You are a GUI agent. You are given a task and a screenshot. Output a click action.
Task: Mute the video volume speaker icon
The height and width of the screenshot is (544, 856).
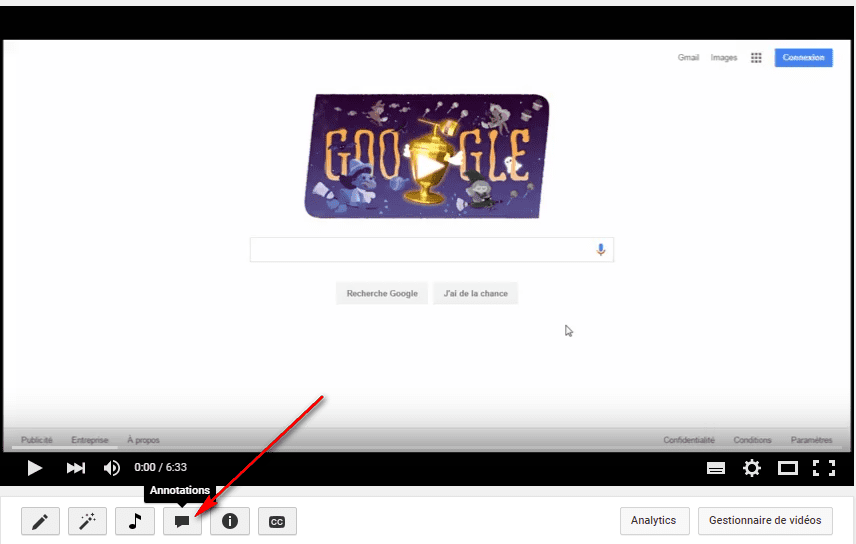coord(112,468)
